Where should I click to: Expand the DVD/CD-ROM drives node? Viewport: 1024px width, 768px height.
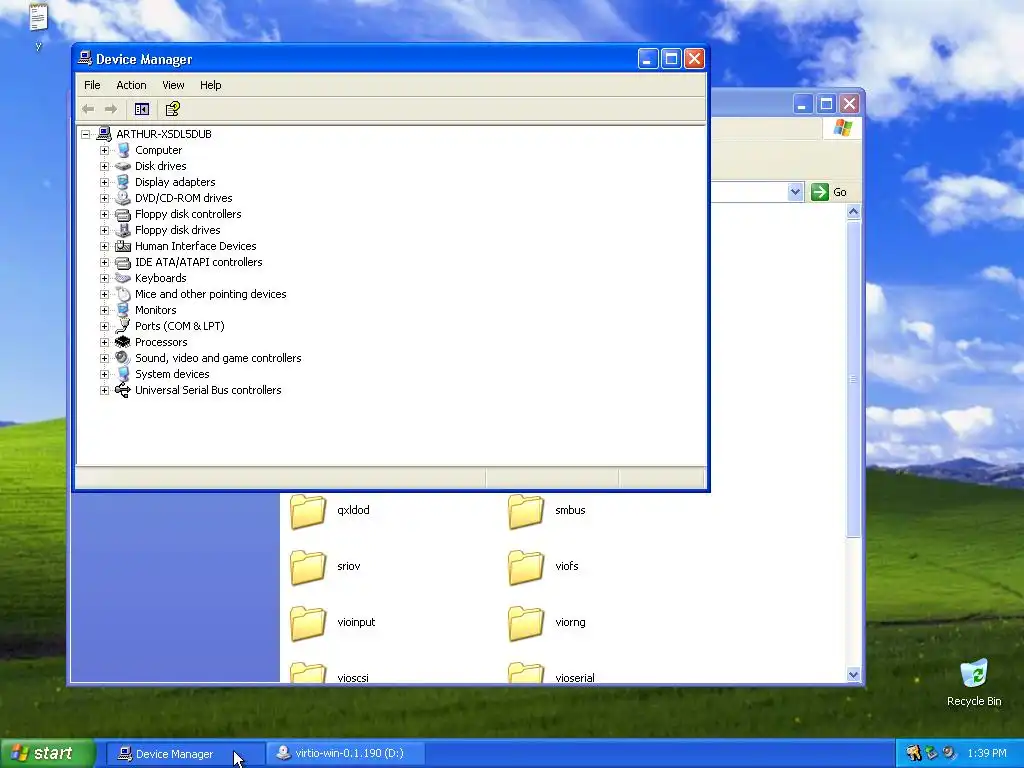click(x=104, y=199)
